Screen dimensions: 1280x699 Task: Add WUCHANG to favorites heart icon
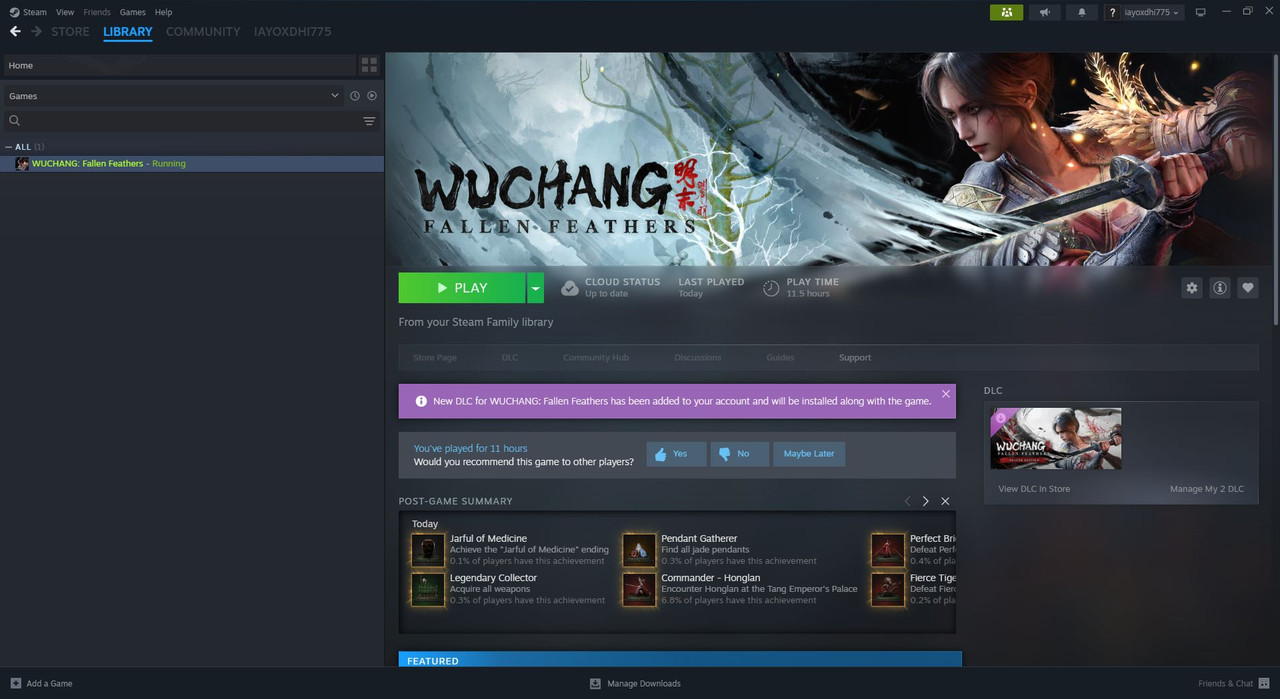tap(1248, 288)
